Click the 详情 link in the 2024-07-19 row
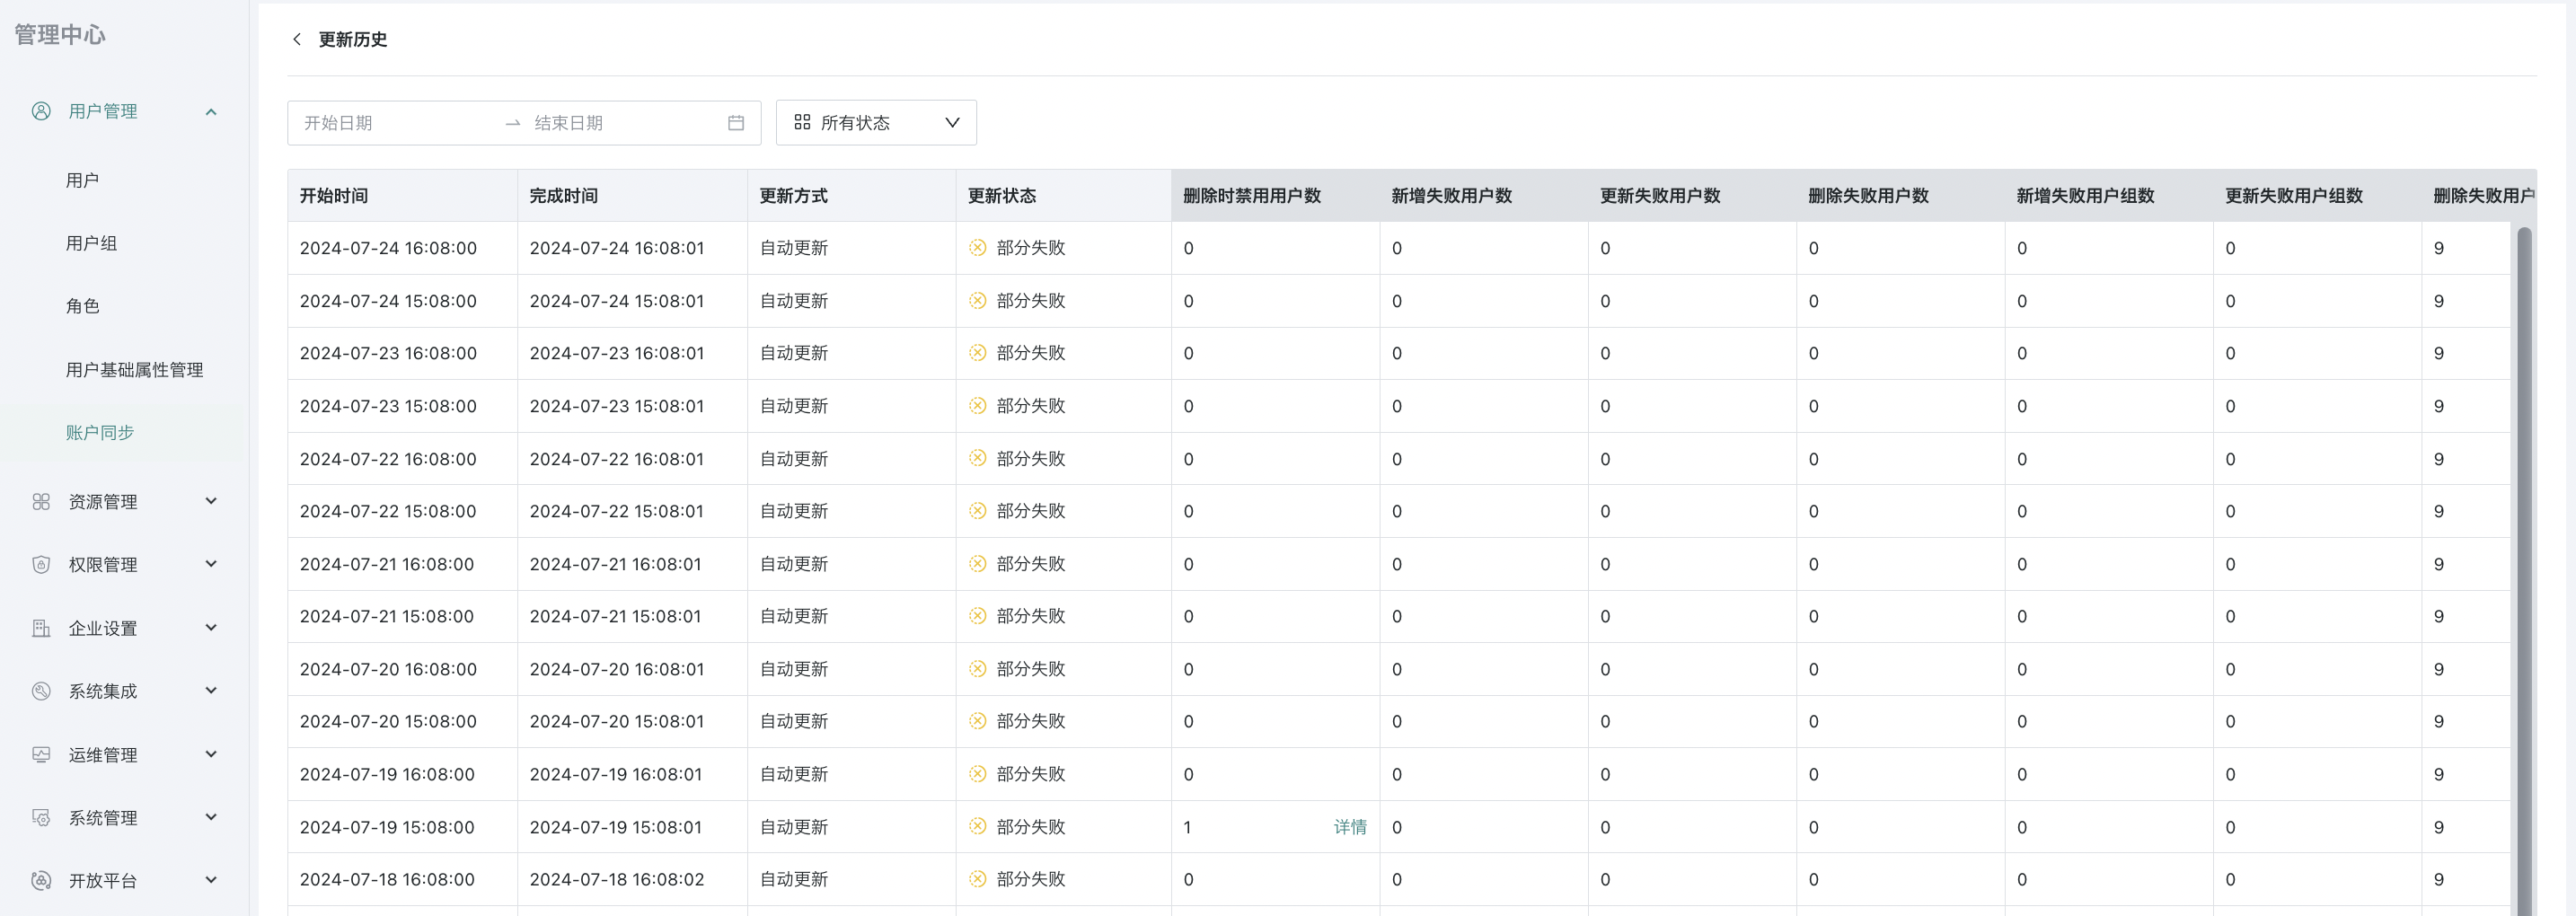This screenshot has width=2576, height=916. pyautogui.click(x=1350, y=827)
